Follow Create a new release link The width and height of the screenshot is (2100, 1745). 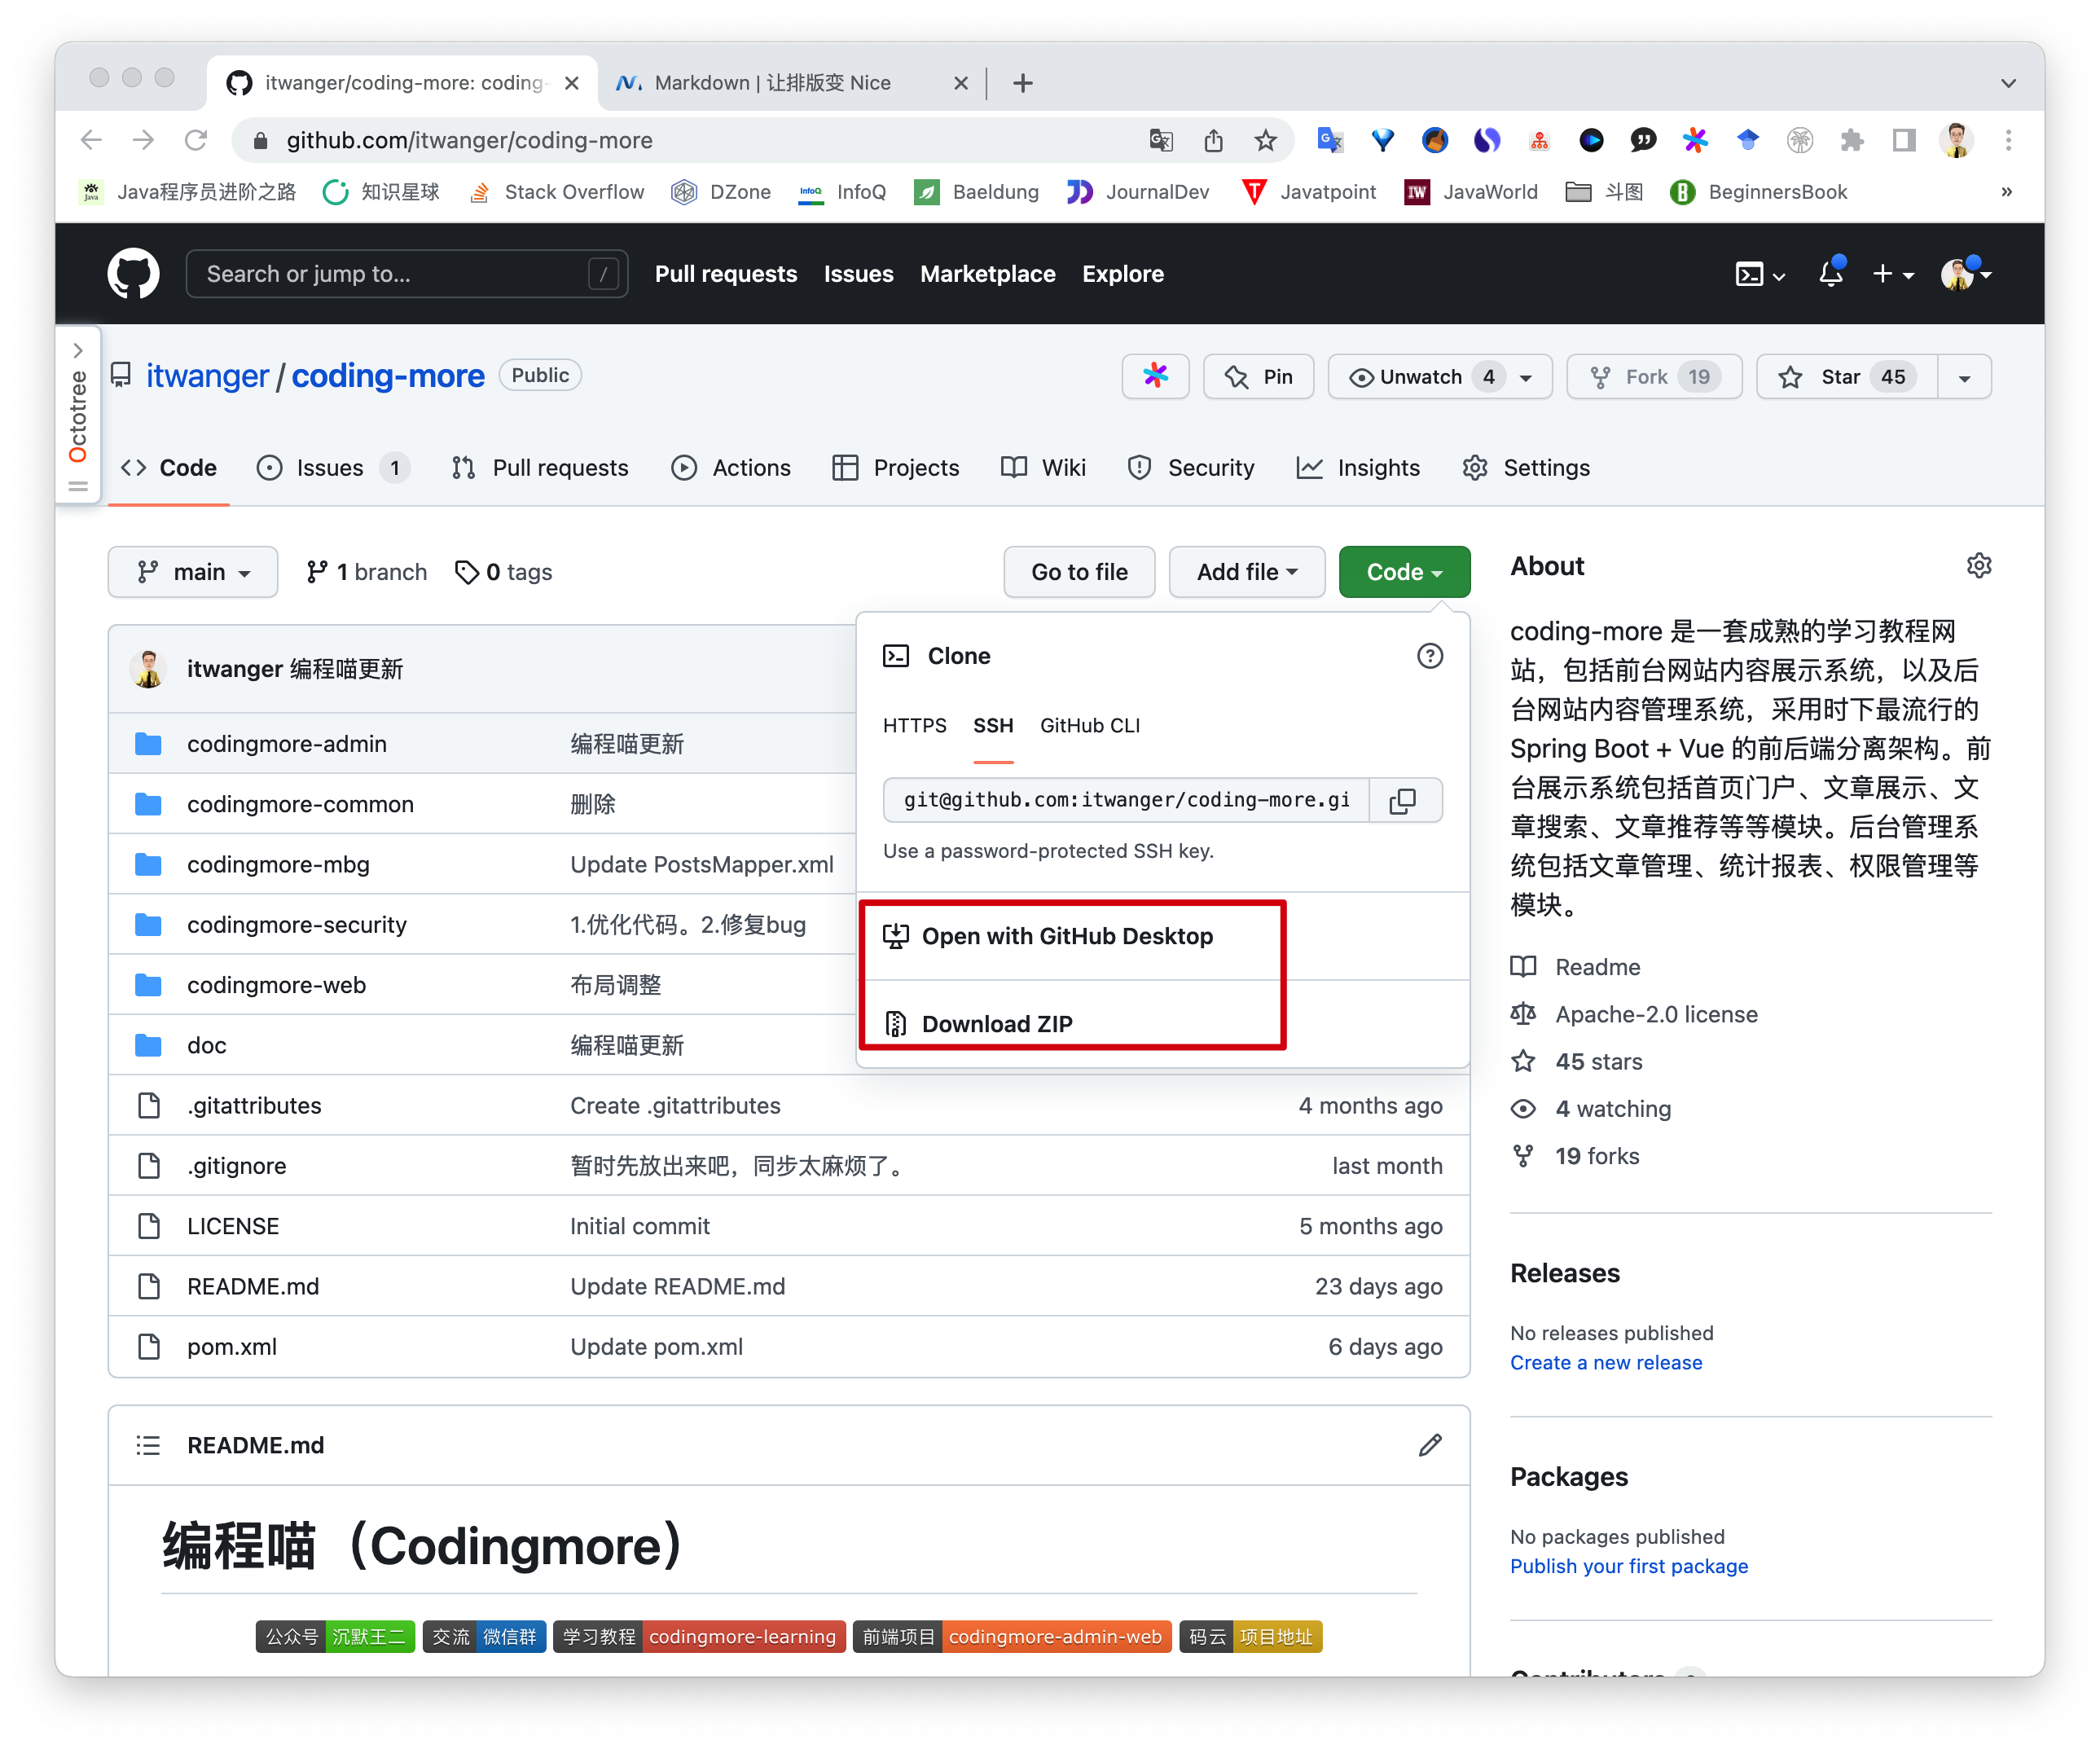tap(1605, 1363)
